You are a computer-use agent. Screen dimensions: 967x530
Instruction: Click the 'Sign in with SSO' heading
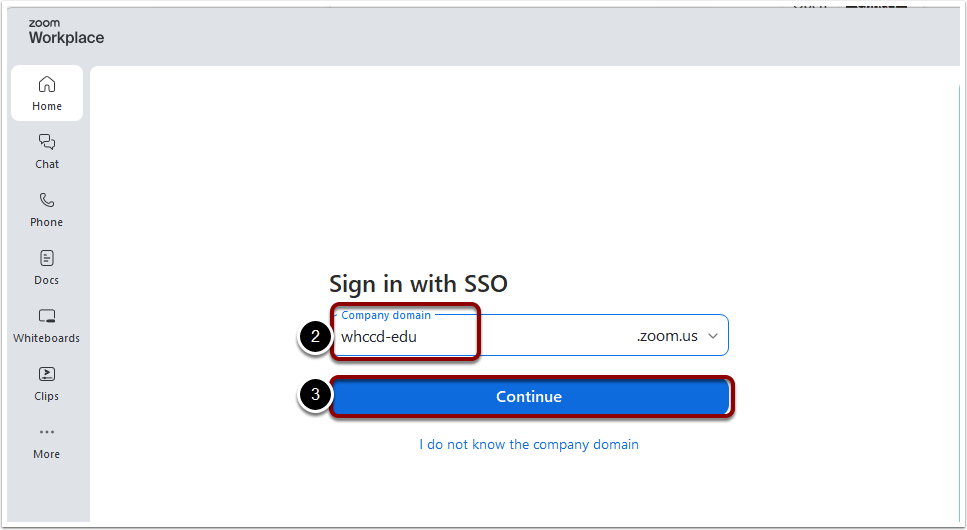[418, 284]
